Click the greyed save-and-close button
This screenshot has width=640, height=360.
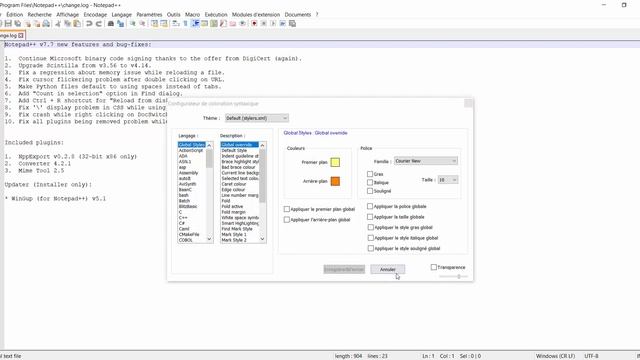344,269
